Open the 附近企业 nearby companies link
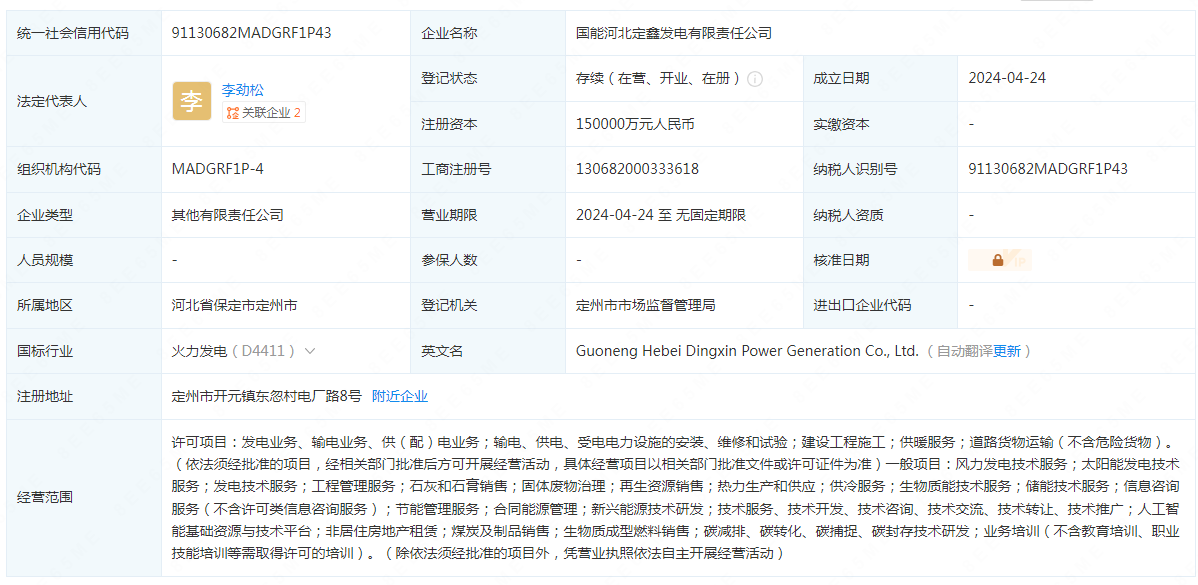This screenshot has width=1198, height=585. (400, 396)
